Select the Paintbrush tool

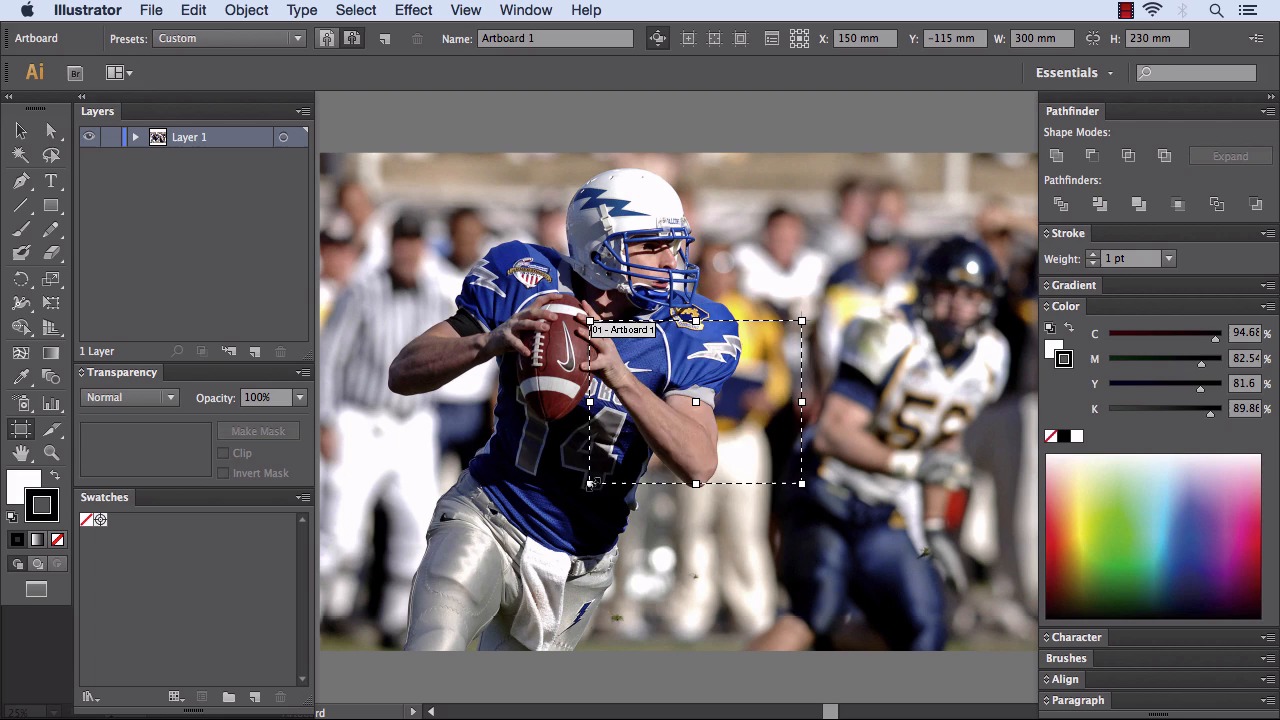(x=21, y=230)
